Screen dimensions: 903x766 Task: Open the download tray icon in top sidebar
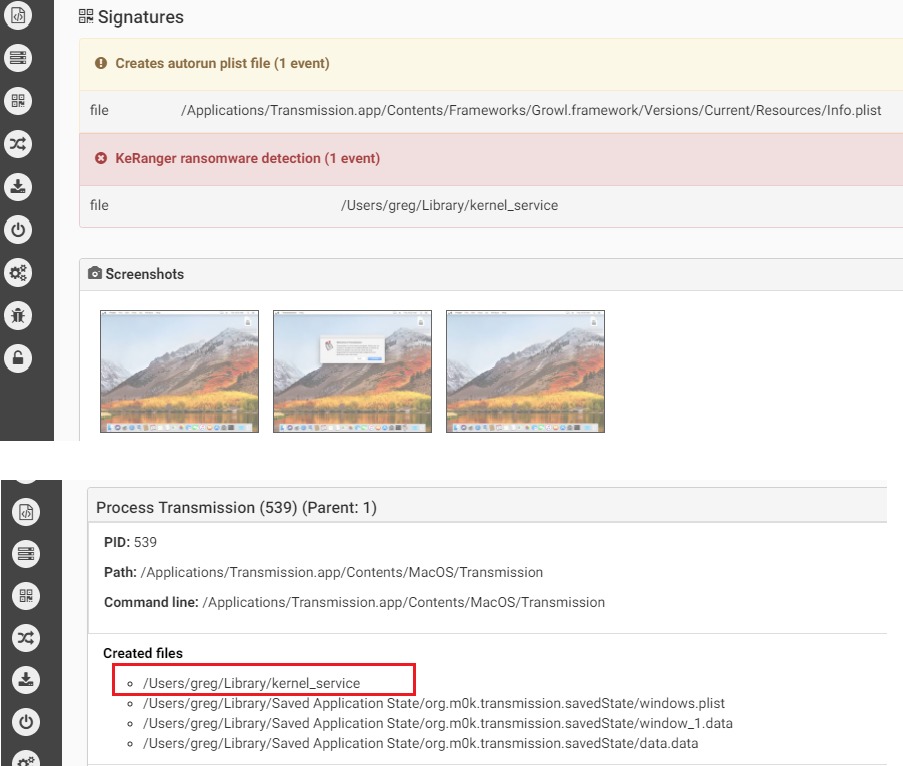[18, 187]
